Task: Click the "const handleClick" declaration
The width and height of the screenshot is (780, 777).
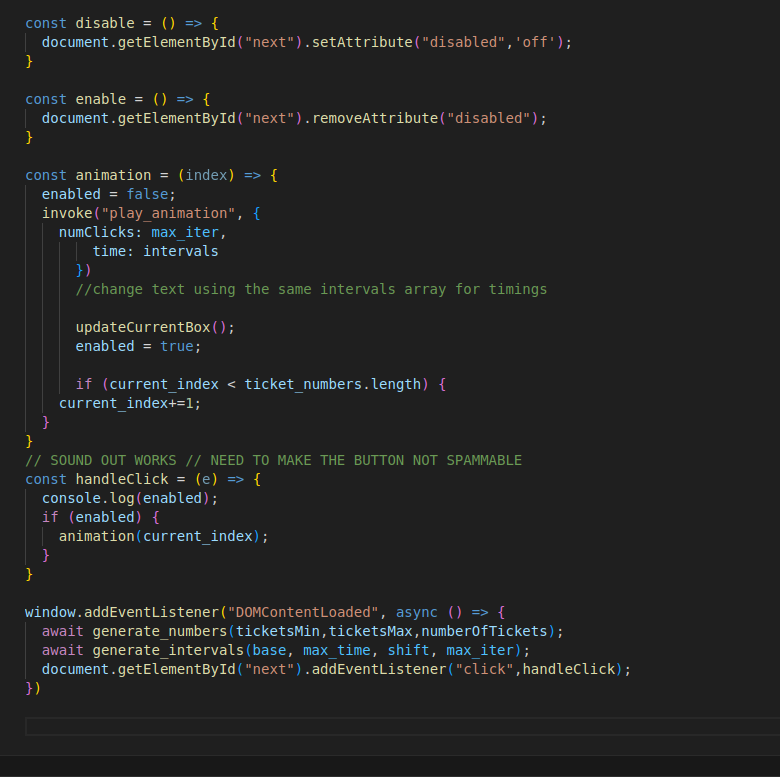Action: click(x=143, y=479)
